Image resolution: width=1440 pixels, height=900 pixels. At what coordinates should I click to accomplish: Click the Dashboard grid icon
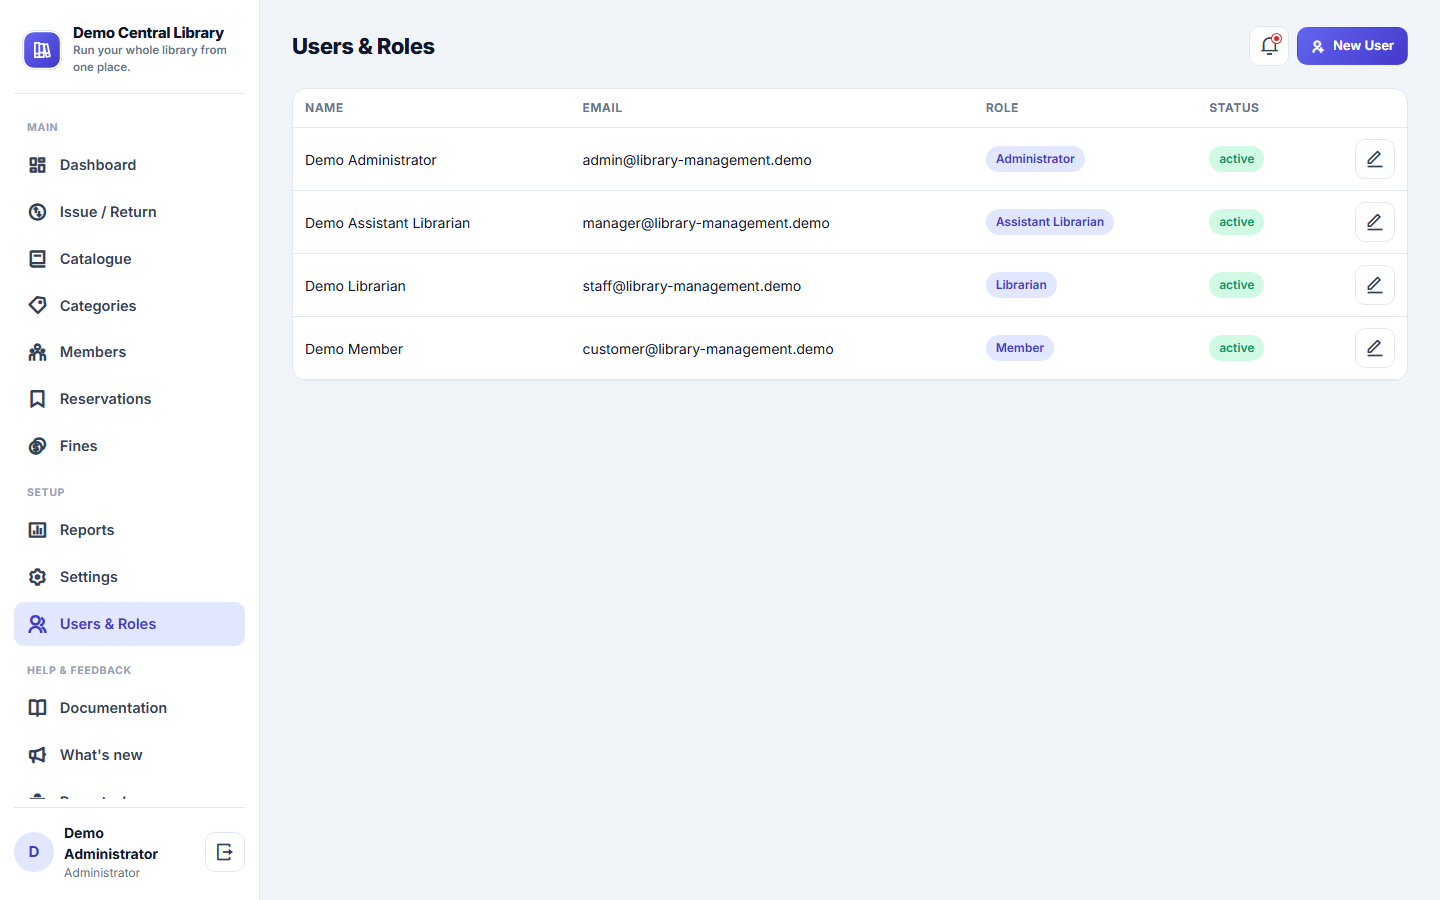click(x=38, y=165)
